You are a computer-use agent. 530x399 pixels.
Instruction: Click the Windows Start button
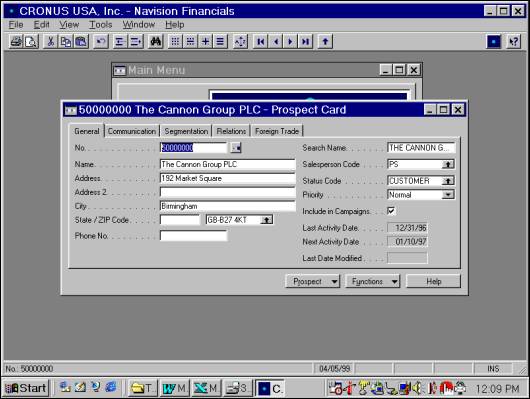pos(26,388)
